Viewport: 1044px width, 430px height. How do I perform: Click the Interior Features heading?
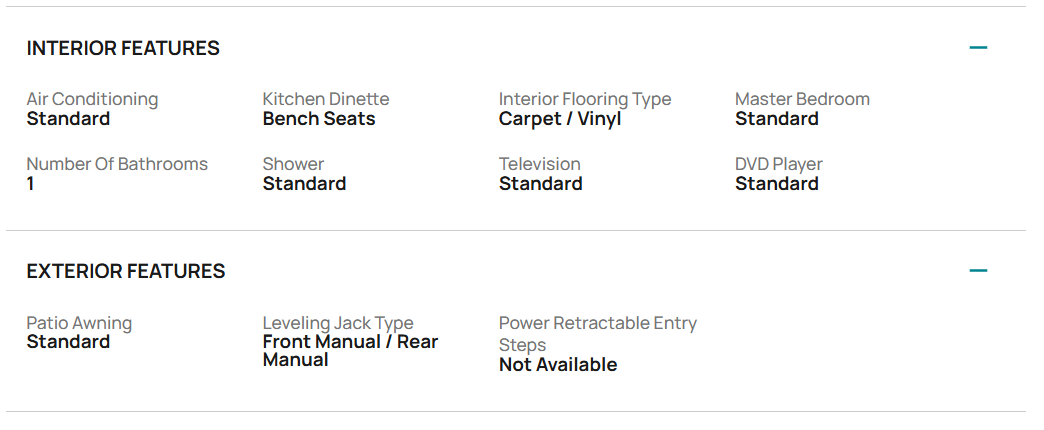click(x=123, y=48)
